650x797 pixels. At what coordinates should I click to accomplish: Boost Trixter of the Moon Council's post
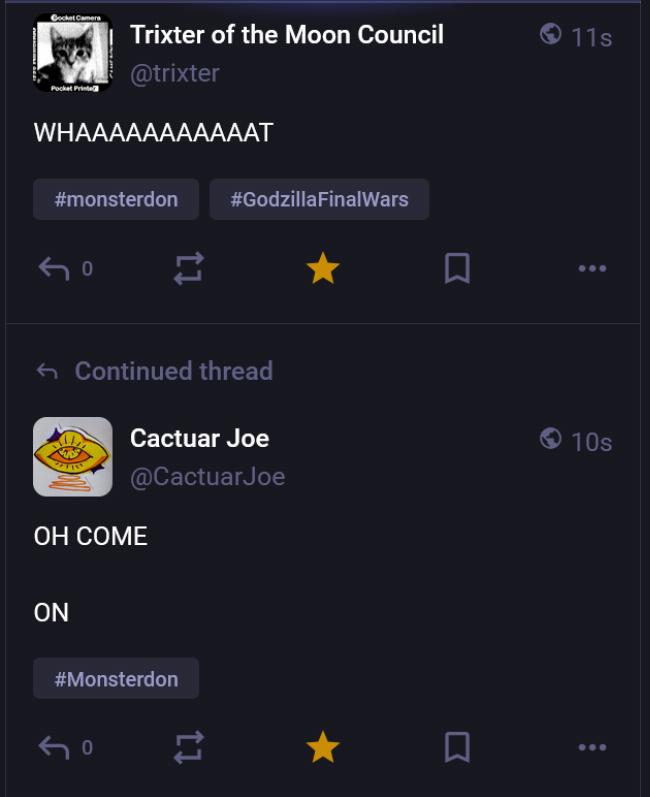point(188,268)
